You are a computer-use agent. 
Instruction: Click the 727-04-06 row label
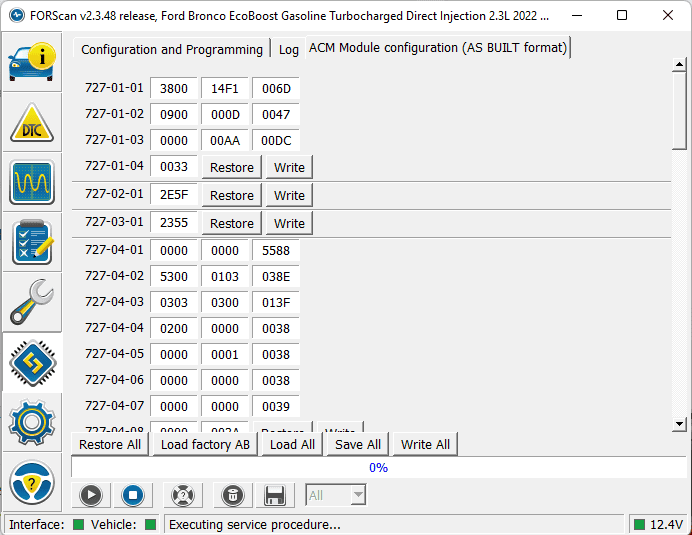[x=114, y=380]
